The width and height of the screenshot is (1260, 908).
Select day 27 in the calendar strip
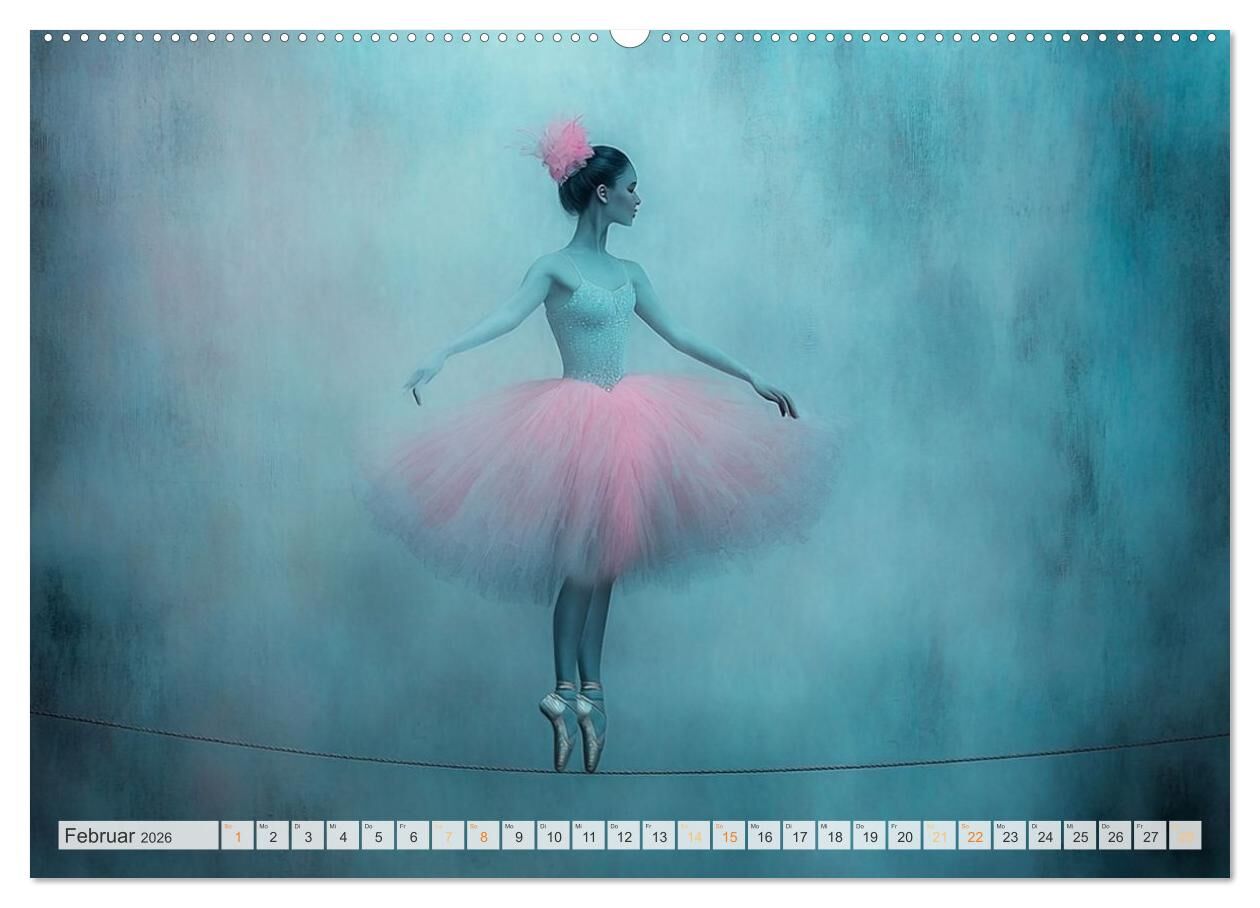pyautogui.click(x=1150, y=836)
